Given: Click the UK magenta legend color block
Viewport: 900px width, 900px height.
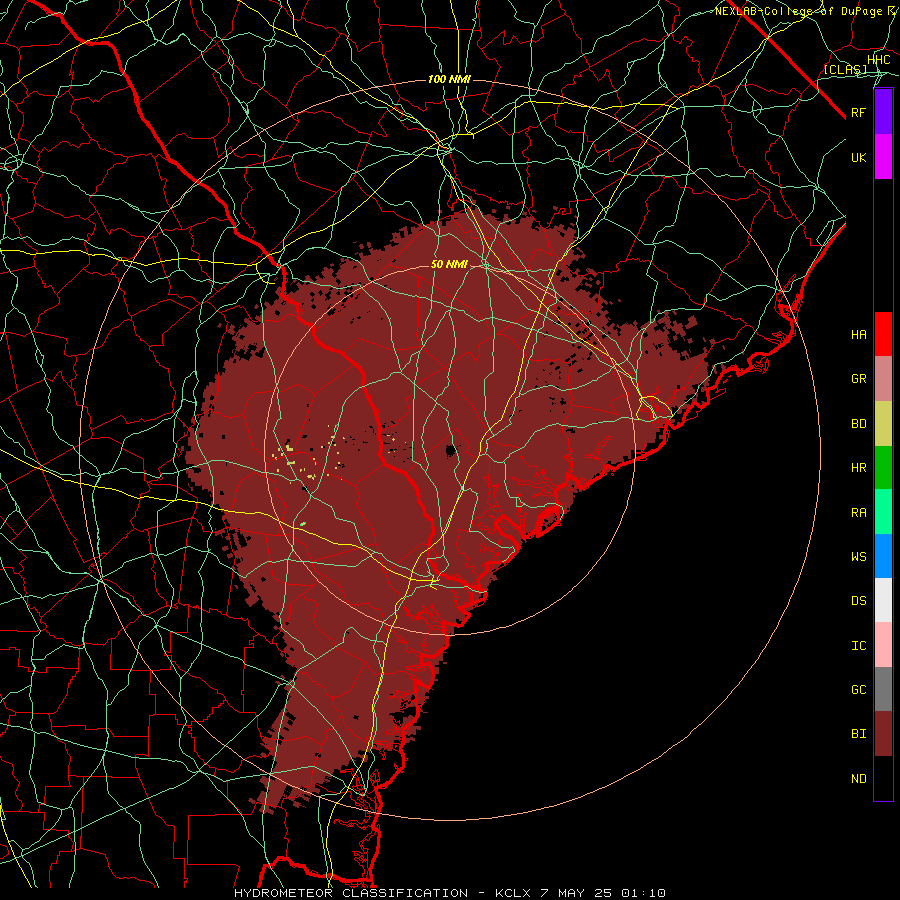Looking at the screenshot, I should (883, 157).
